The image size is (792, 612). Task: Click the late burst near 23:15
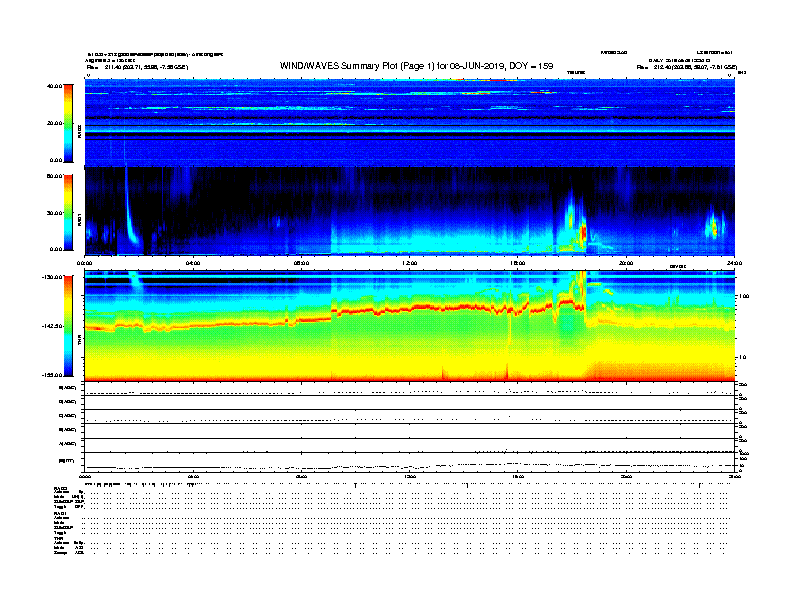[714, 226]
